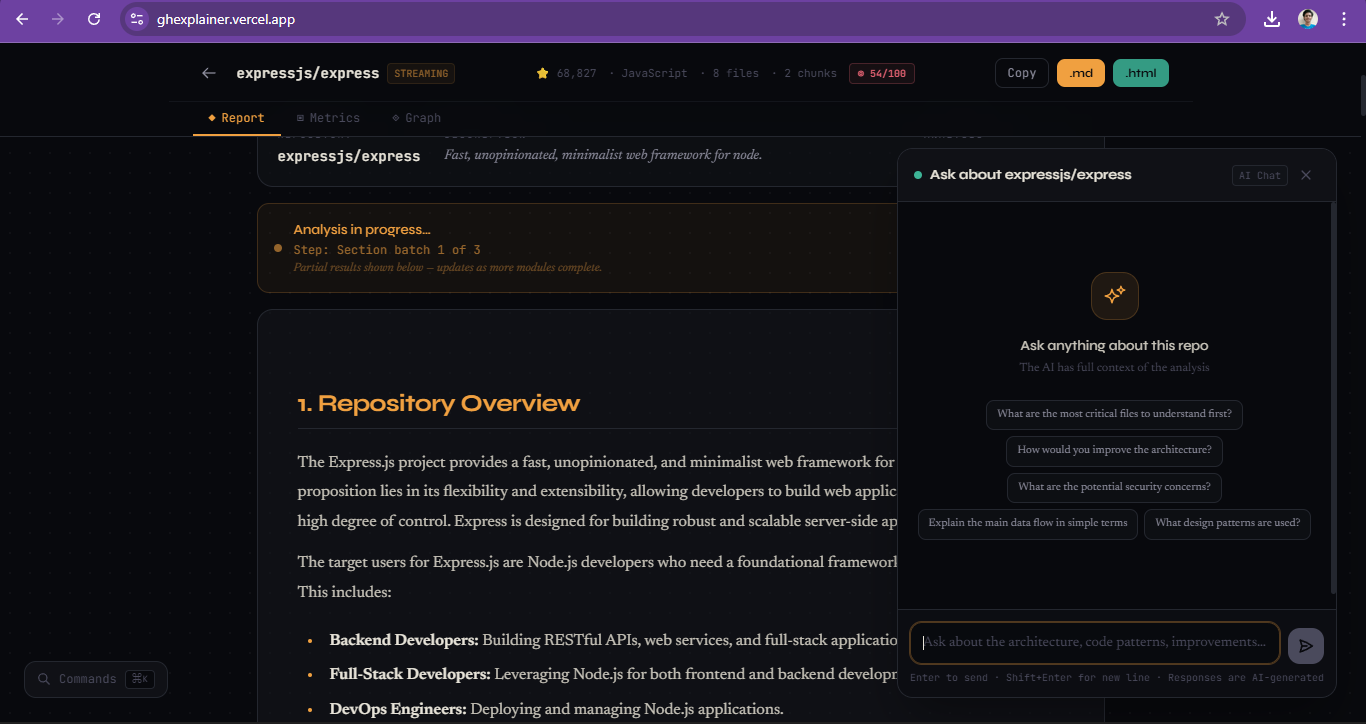Reload the page using the refresh icon

click(94, 18)
